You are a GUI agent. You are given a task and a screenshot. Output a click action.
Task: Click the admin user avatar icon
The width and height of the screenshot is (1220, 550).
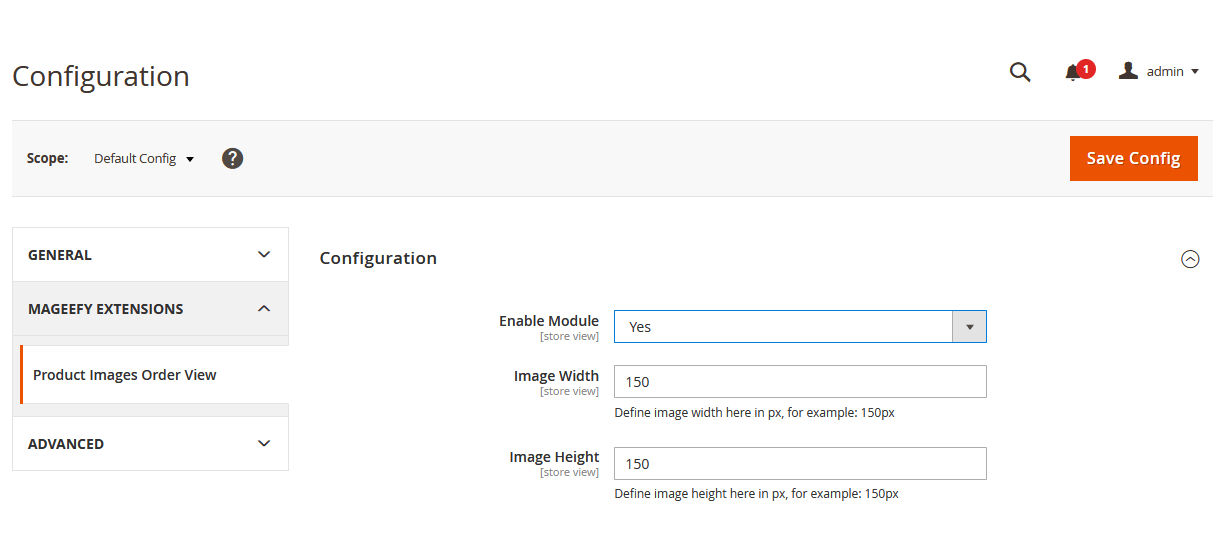click(x=1129, y=71)
